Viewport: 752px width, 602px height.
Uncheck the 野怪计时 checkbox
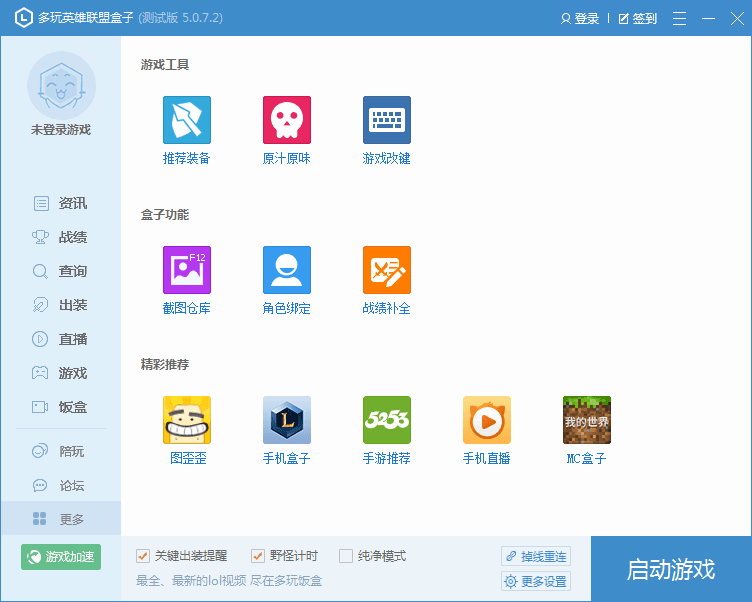tap(258, 556)
